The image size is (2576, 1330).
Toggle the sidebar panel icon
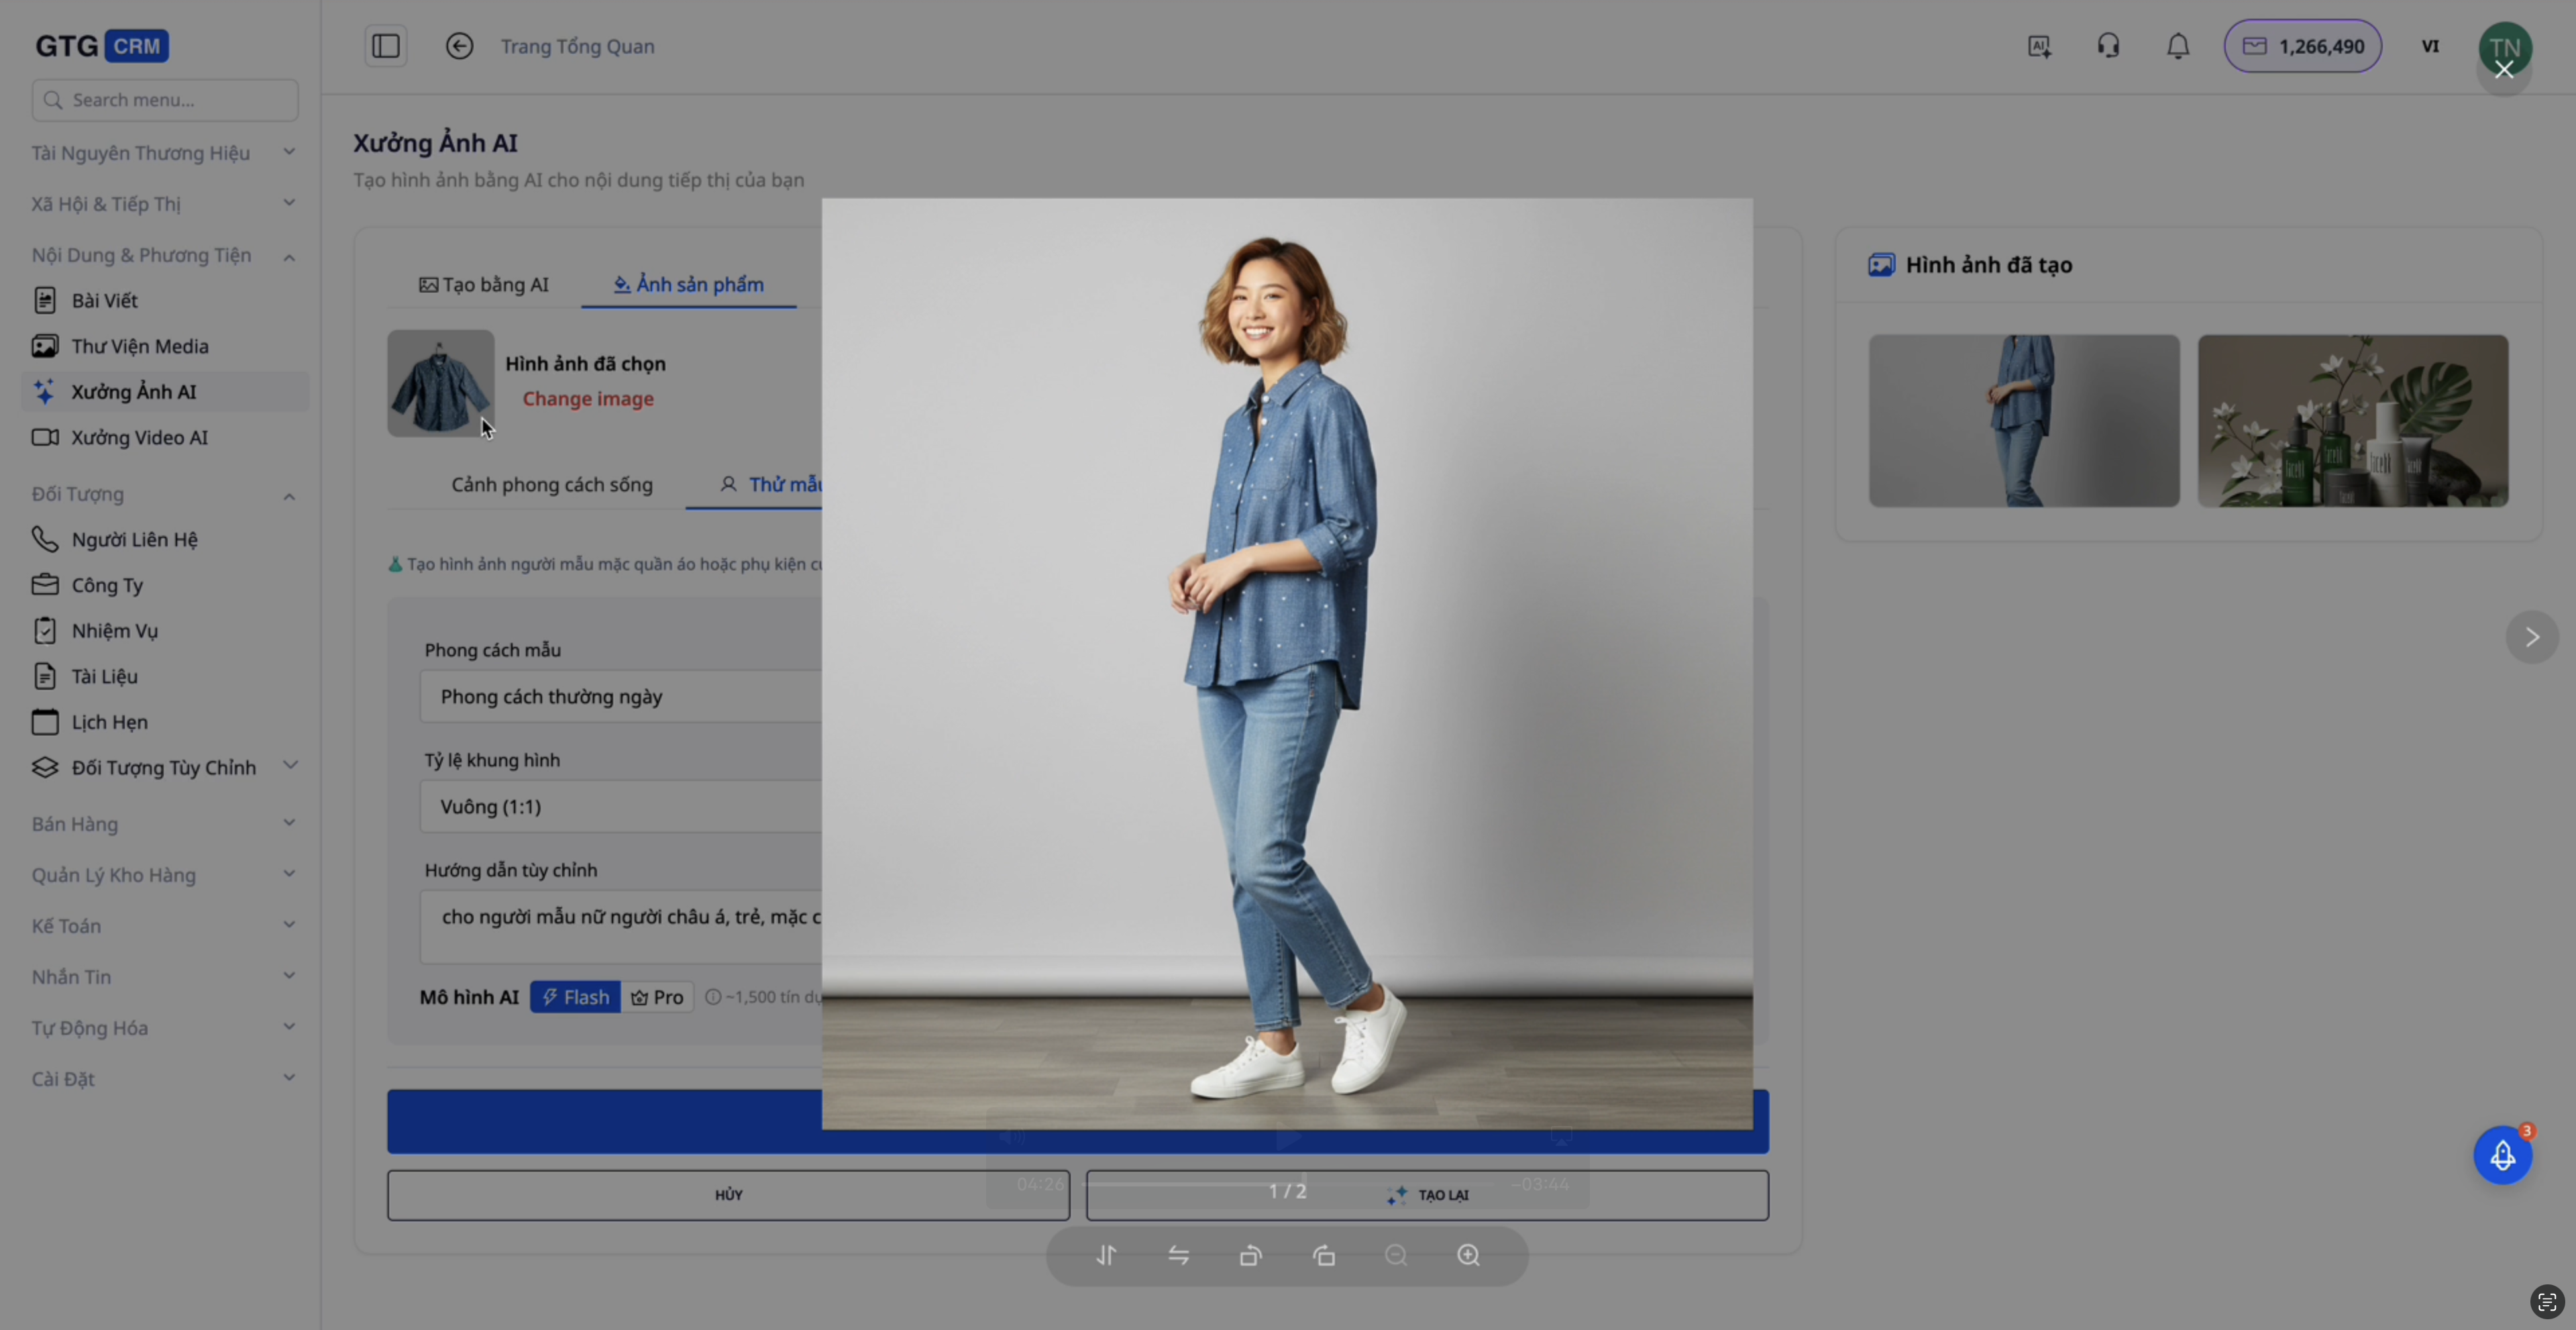(386, 46)
